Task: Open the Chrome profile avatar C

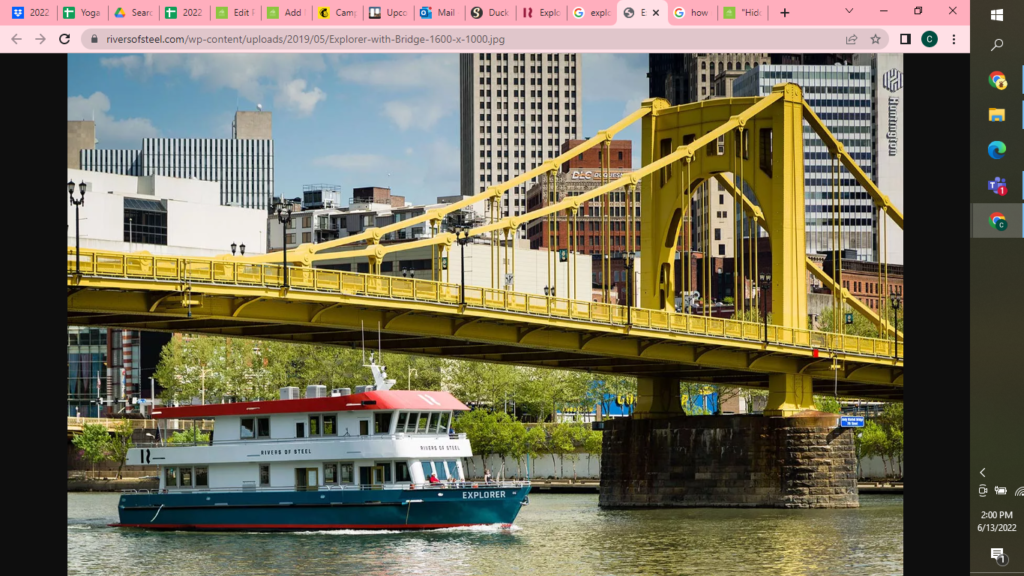Action: coord(929,39)
